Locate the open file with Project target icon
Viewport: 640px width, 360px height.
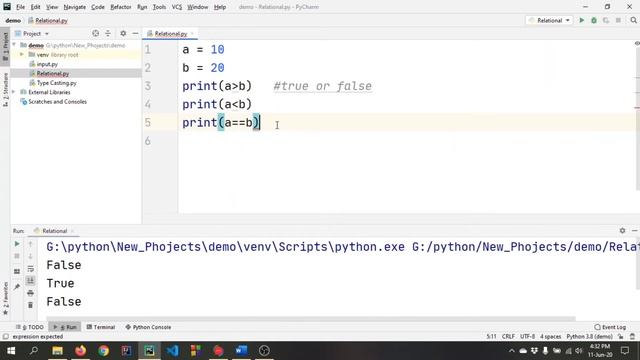coord(96,33)
